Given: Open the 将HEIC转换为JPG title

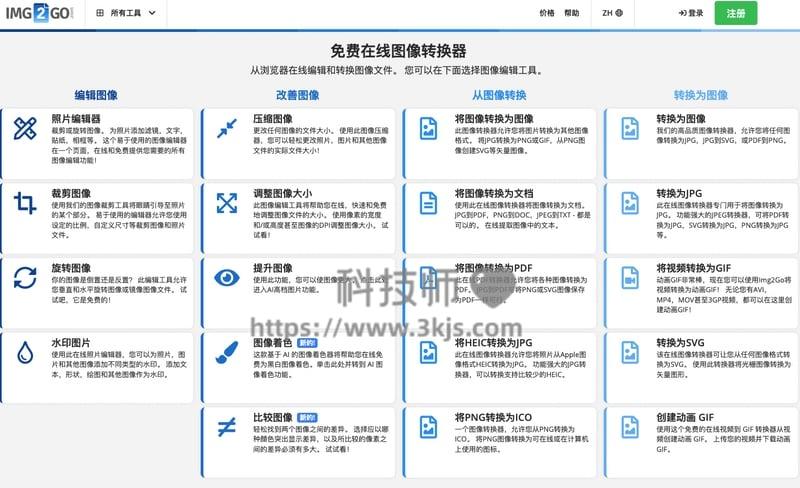Looking at the screenshot, I should click(x=493, y=343).
